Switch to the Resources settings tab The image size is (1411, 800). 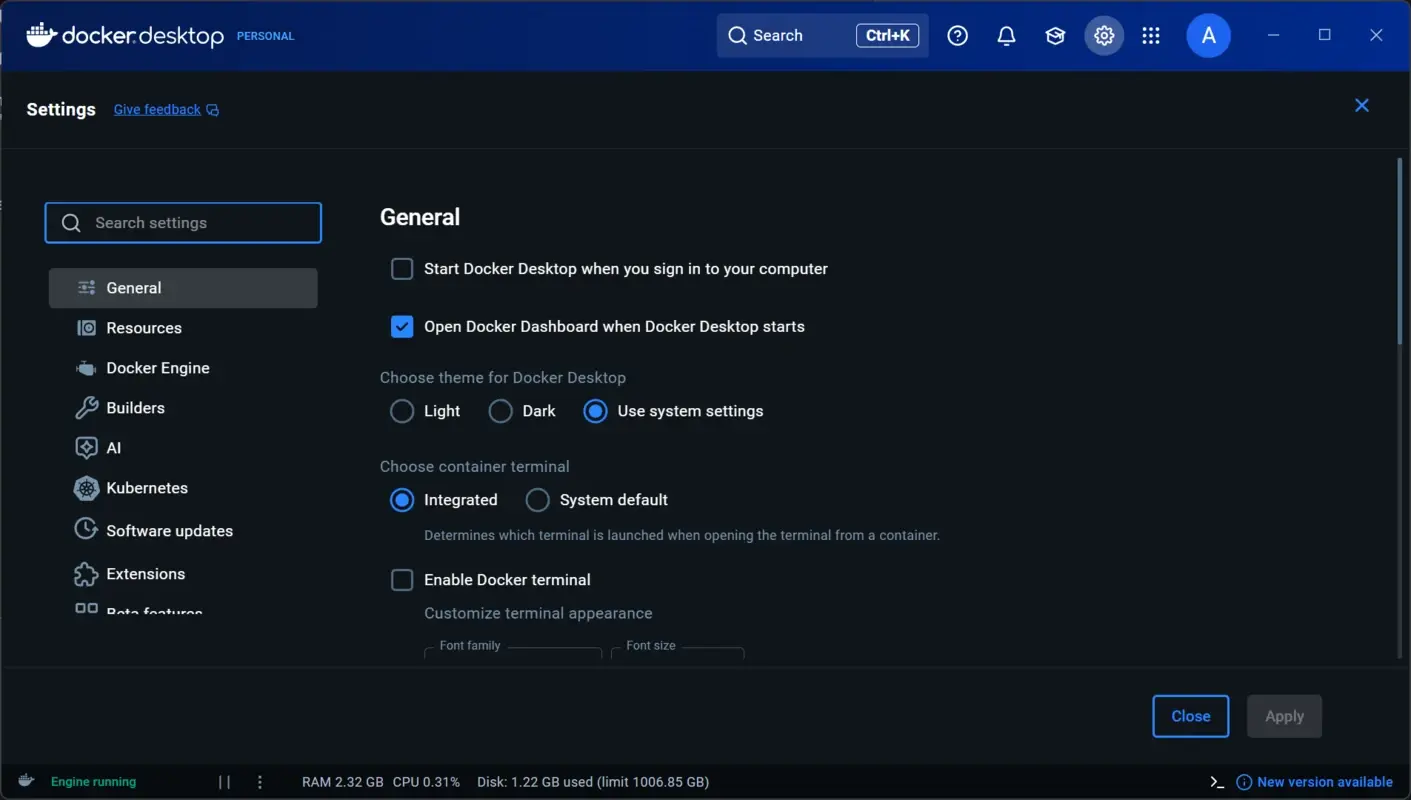pyautogui.click(x=144, y=327)
